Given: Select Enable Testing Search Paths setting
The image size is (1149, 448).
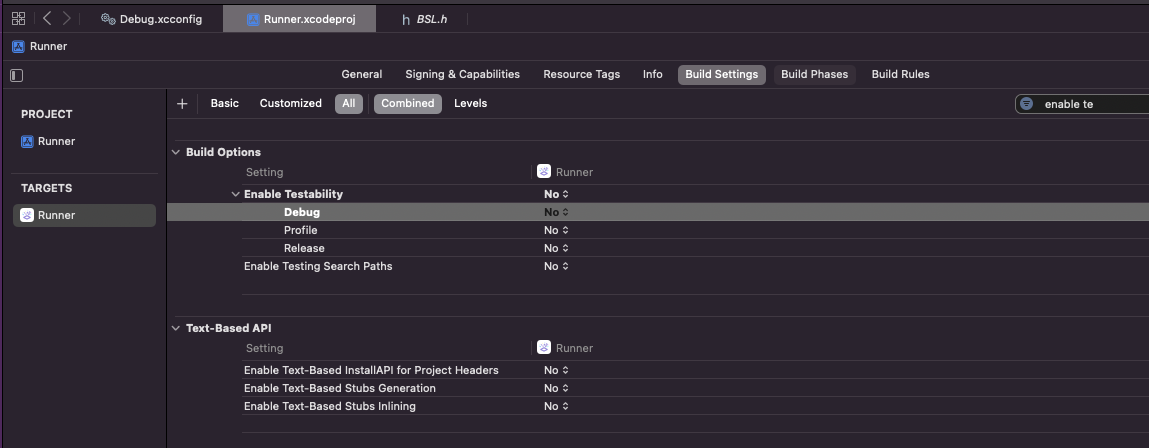Looking at the screenshot, I should [318, 266].
